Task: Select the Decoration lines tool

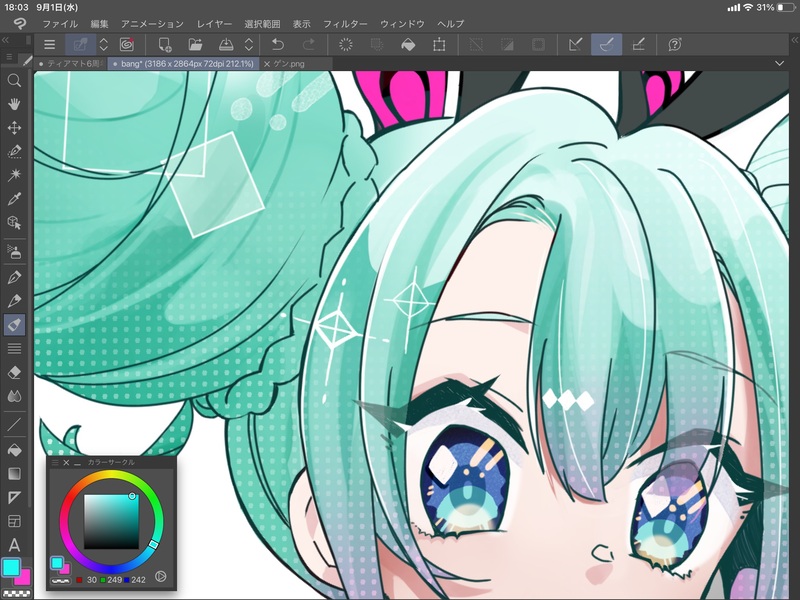Action: coord(14,348)
